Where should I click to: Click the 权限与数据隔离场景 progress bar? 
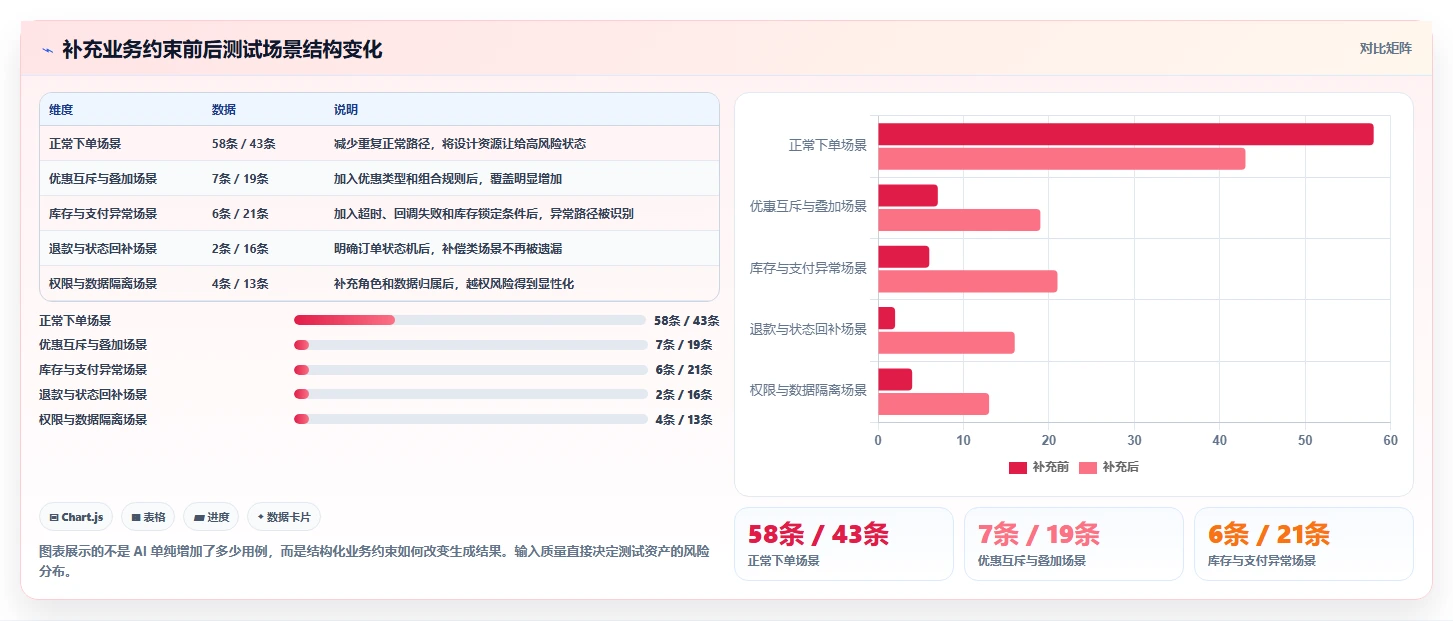[x=470, y=419]
